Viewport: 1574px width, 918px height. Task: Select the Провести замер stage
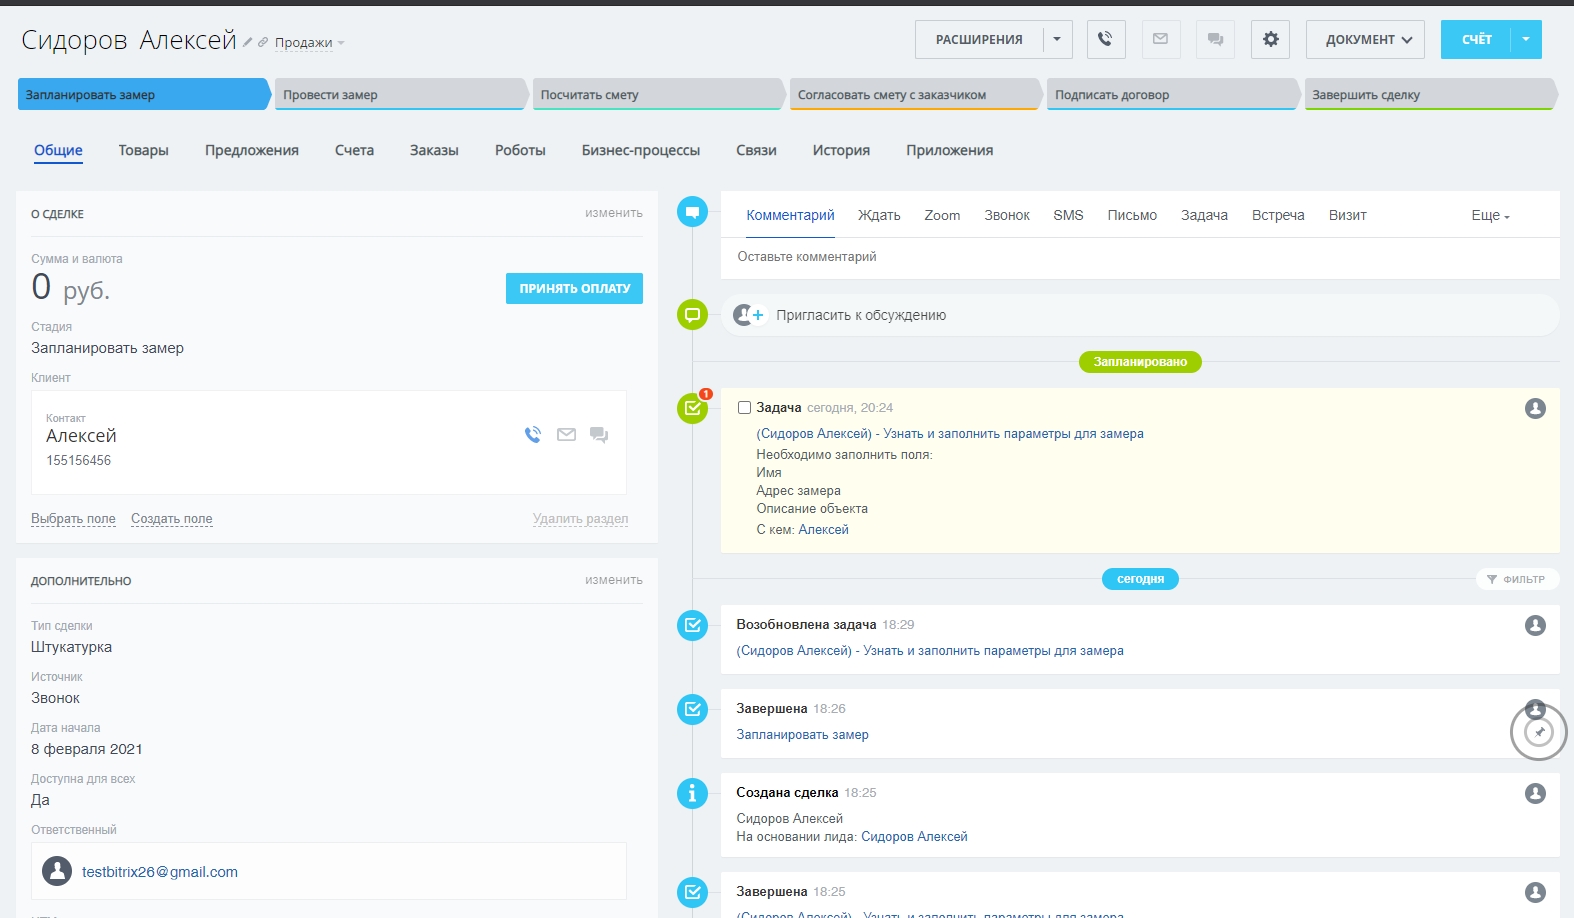pos(400,95)
